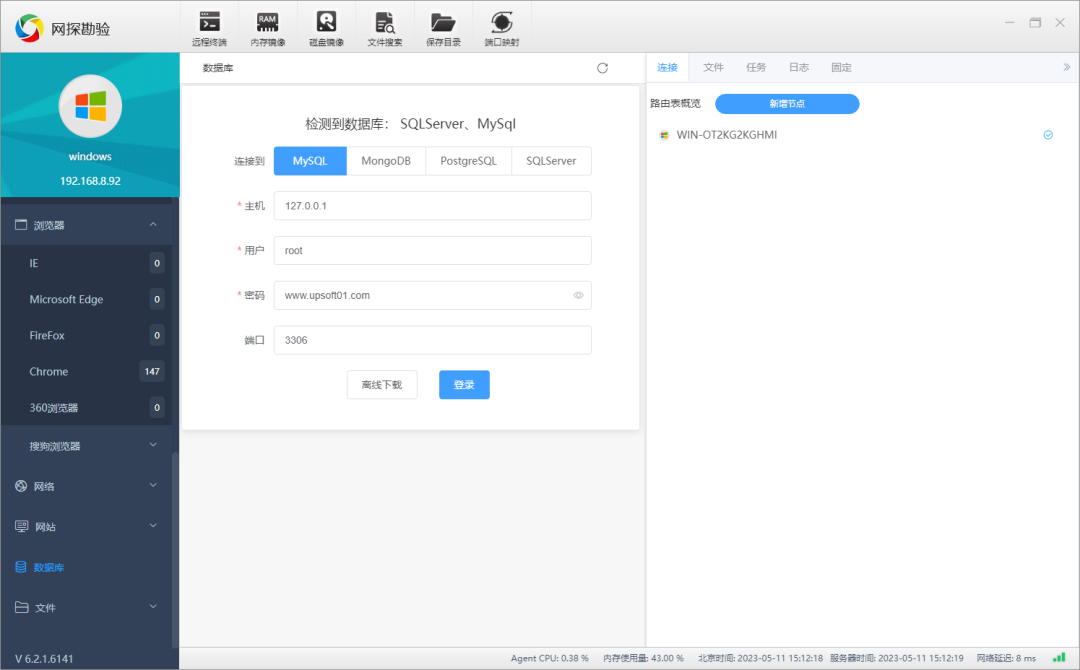
Task: Switch to the 日志 tab
Action: point(798,67)
